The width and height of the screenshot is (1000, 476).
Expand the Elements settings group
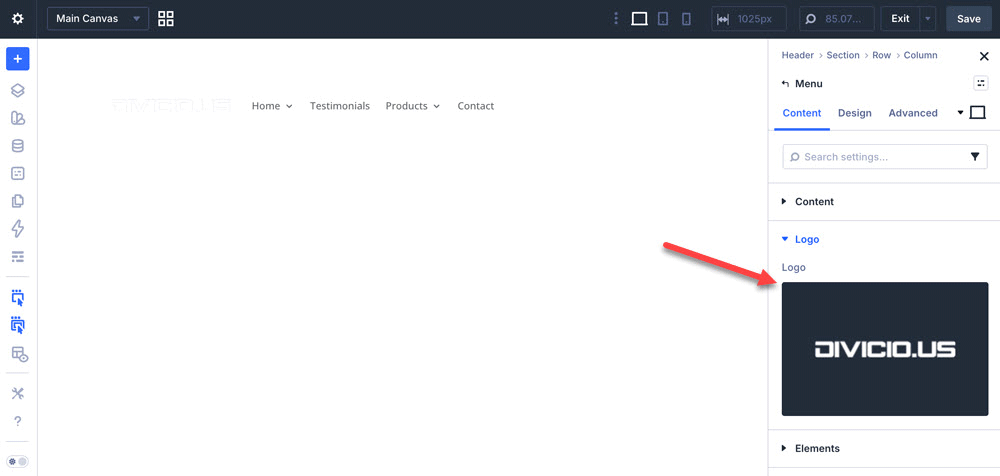[x=884, y=449]
